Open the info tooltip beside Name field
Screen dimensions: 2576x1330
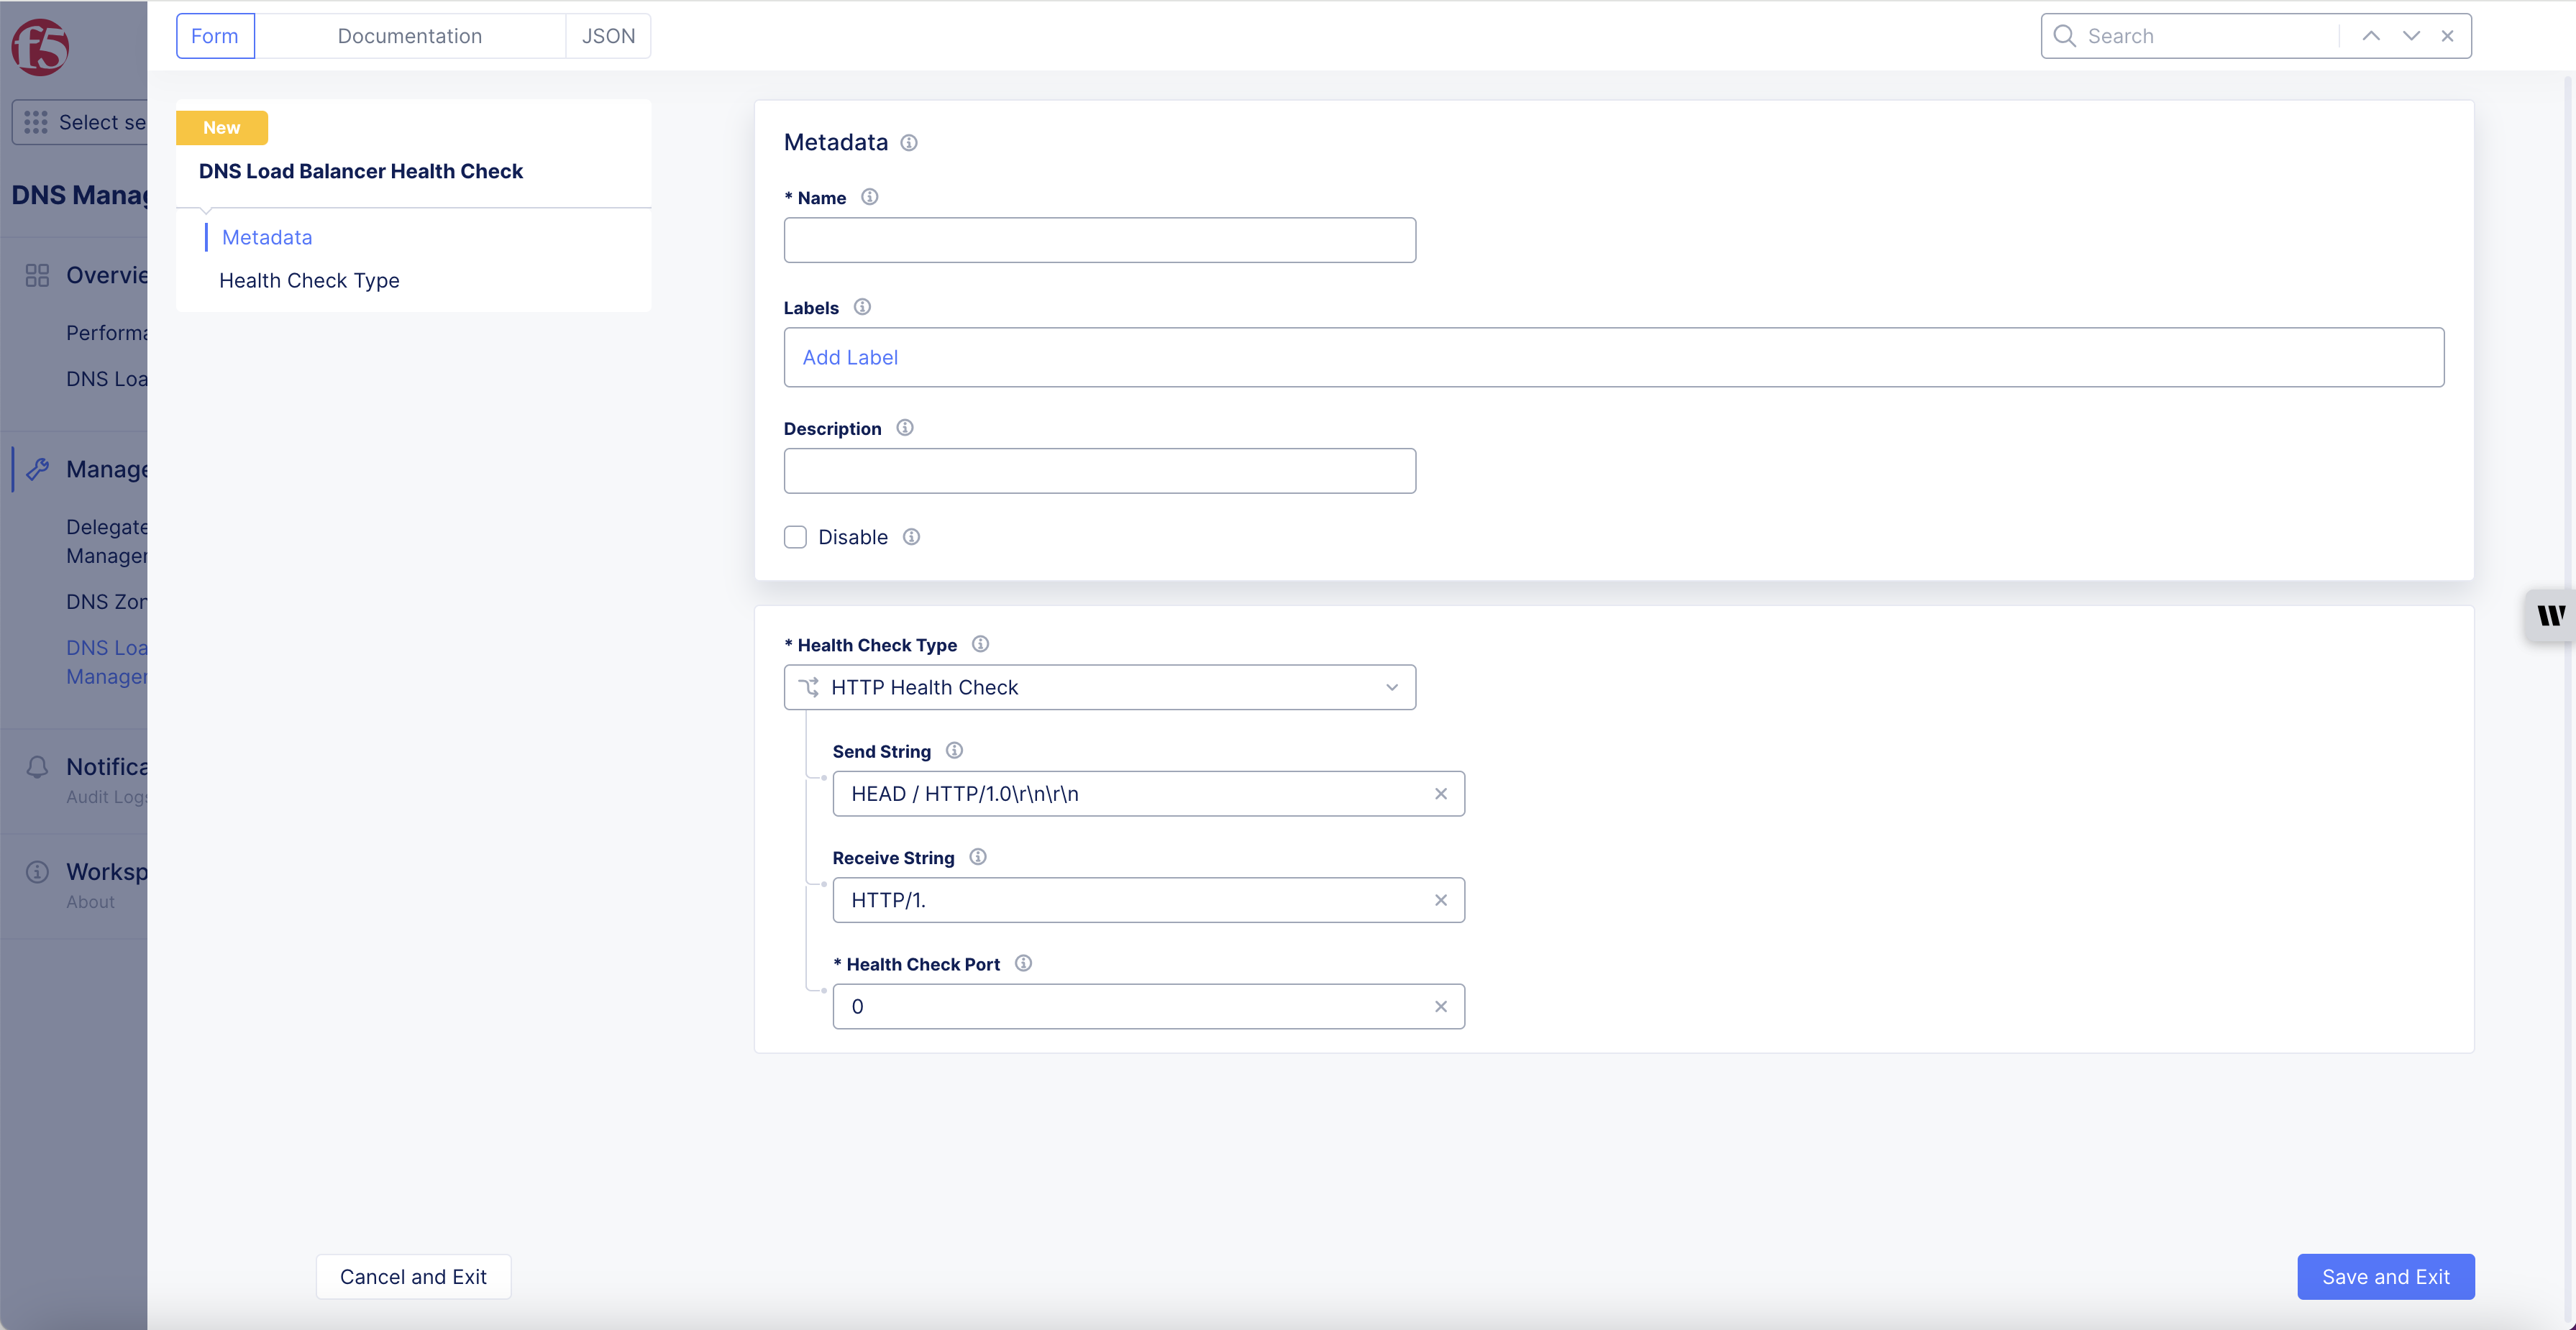(869, 196)
